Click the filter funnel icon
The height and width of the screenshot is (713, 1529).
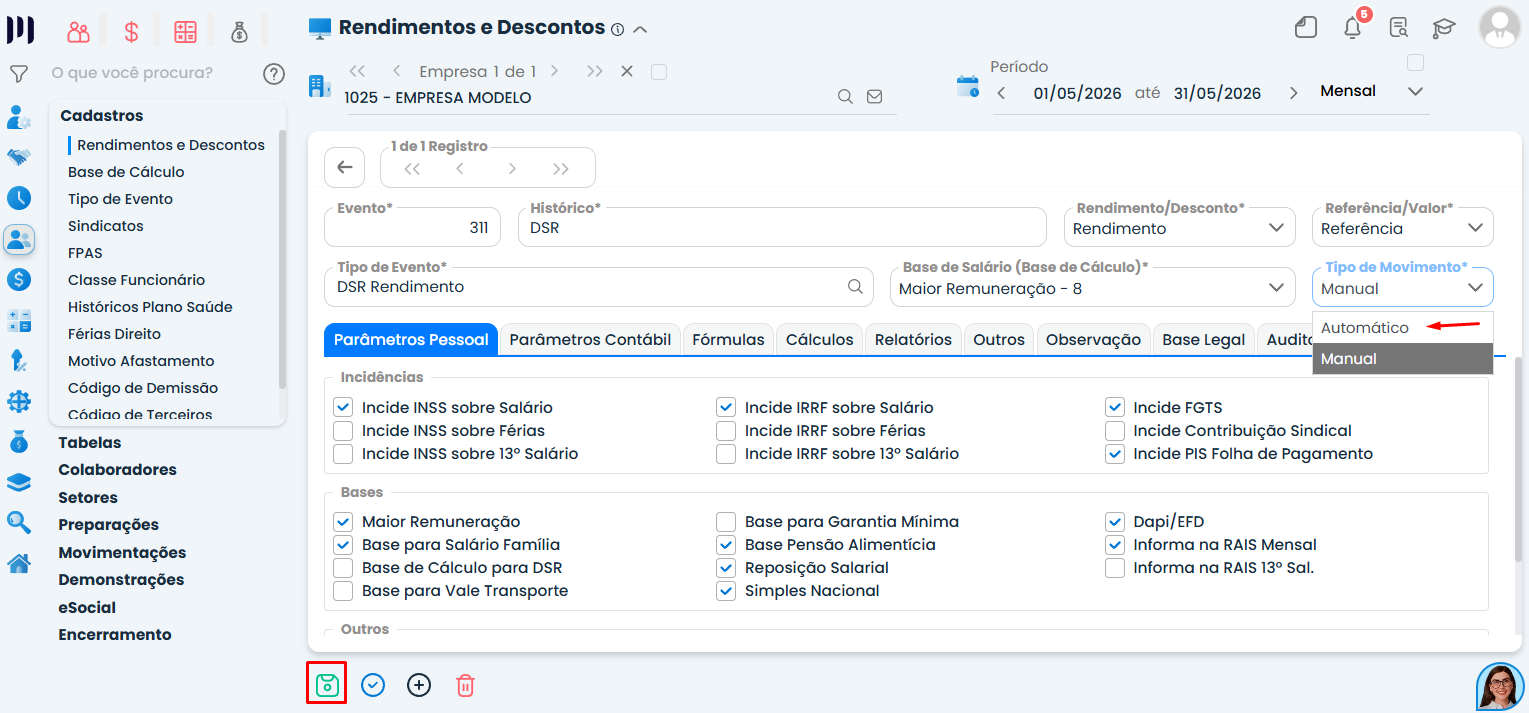pyautogui.click(x=18, y=73)
